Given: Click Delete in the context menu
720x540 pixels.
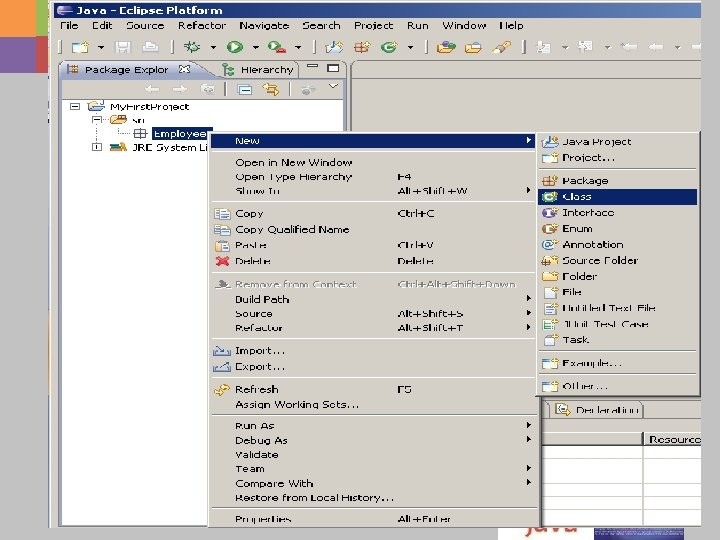Looking at the screenshot, I should coord(373,261).
